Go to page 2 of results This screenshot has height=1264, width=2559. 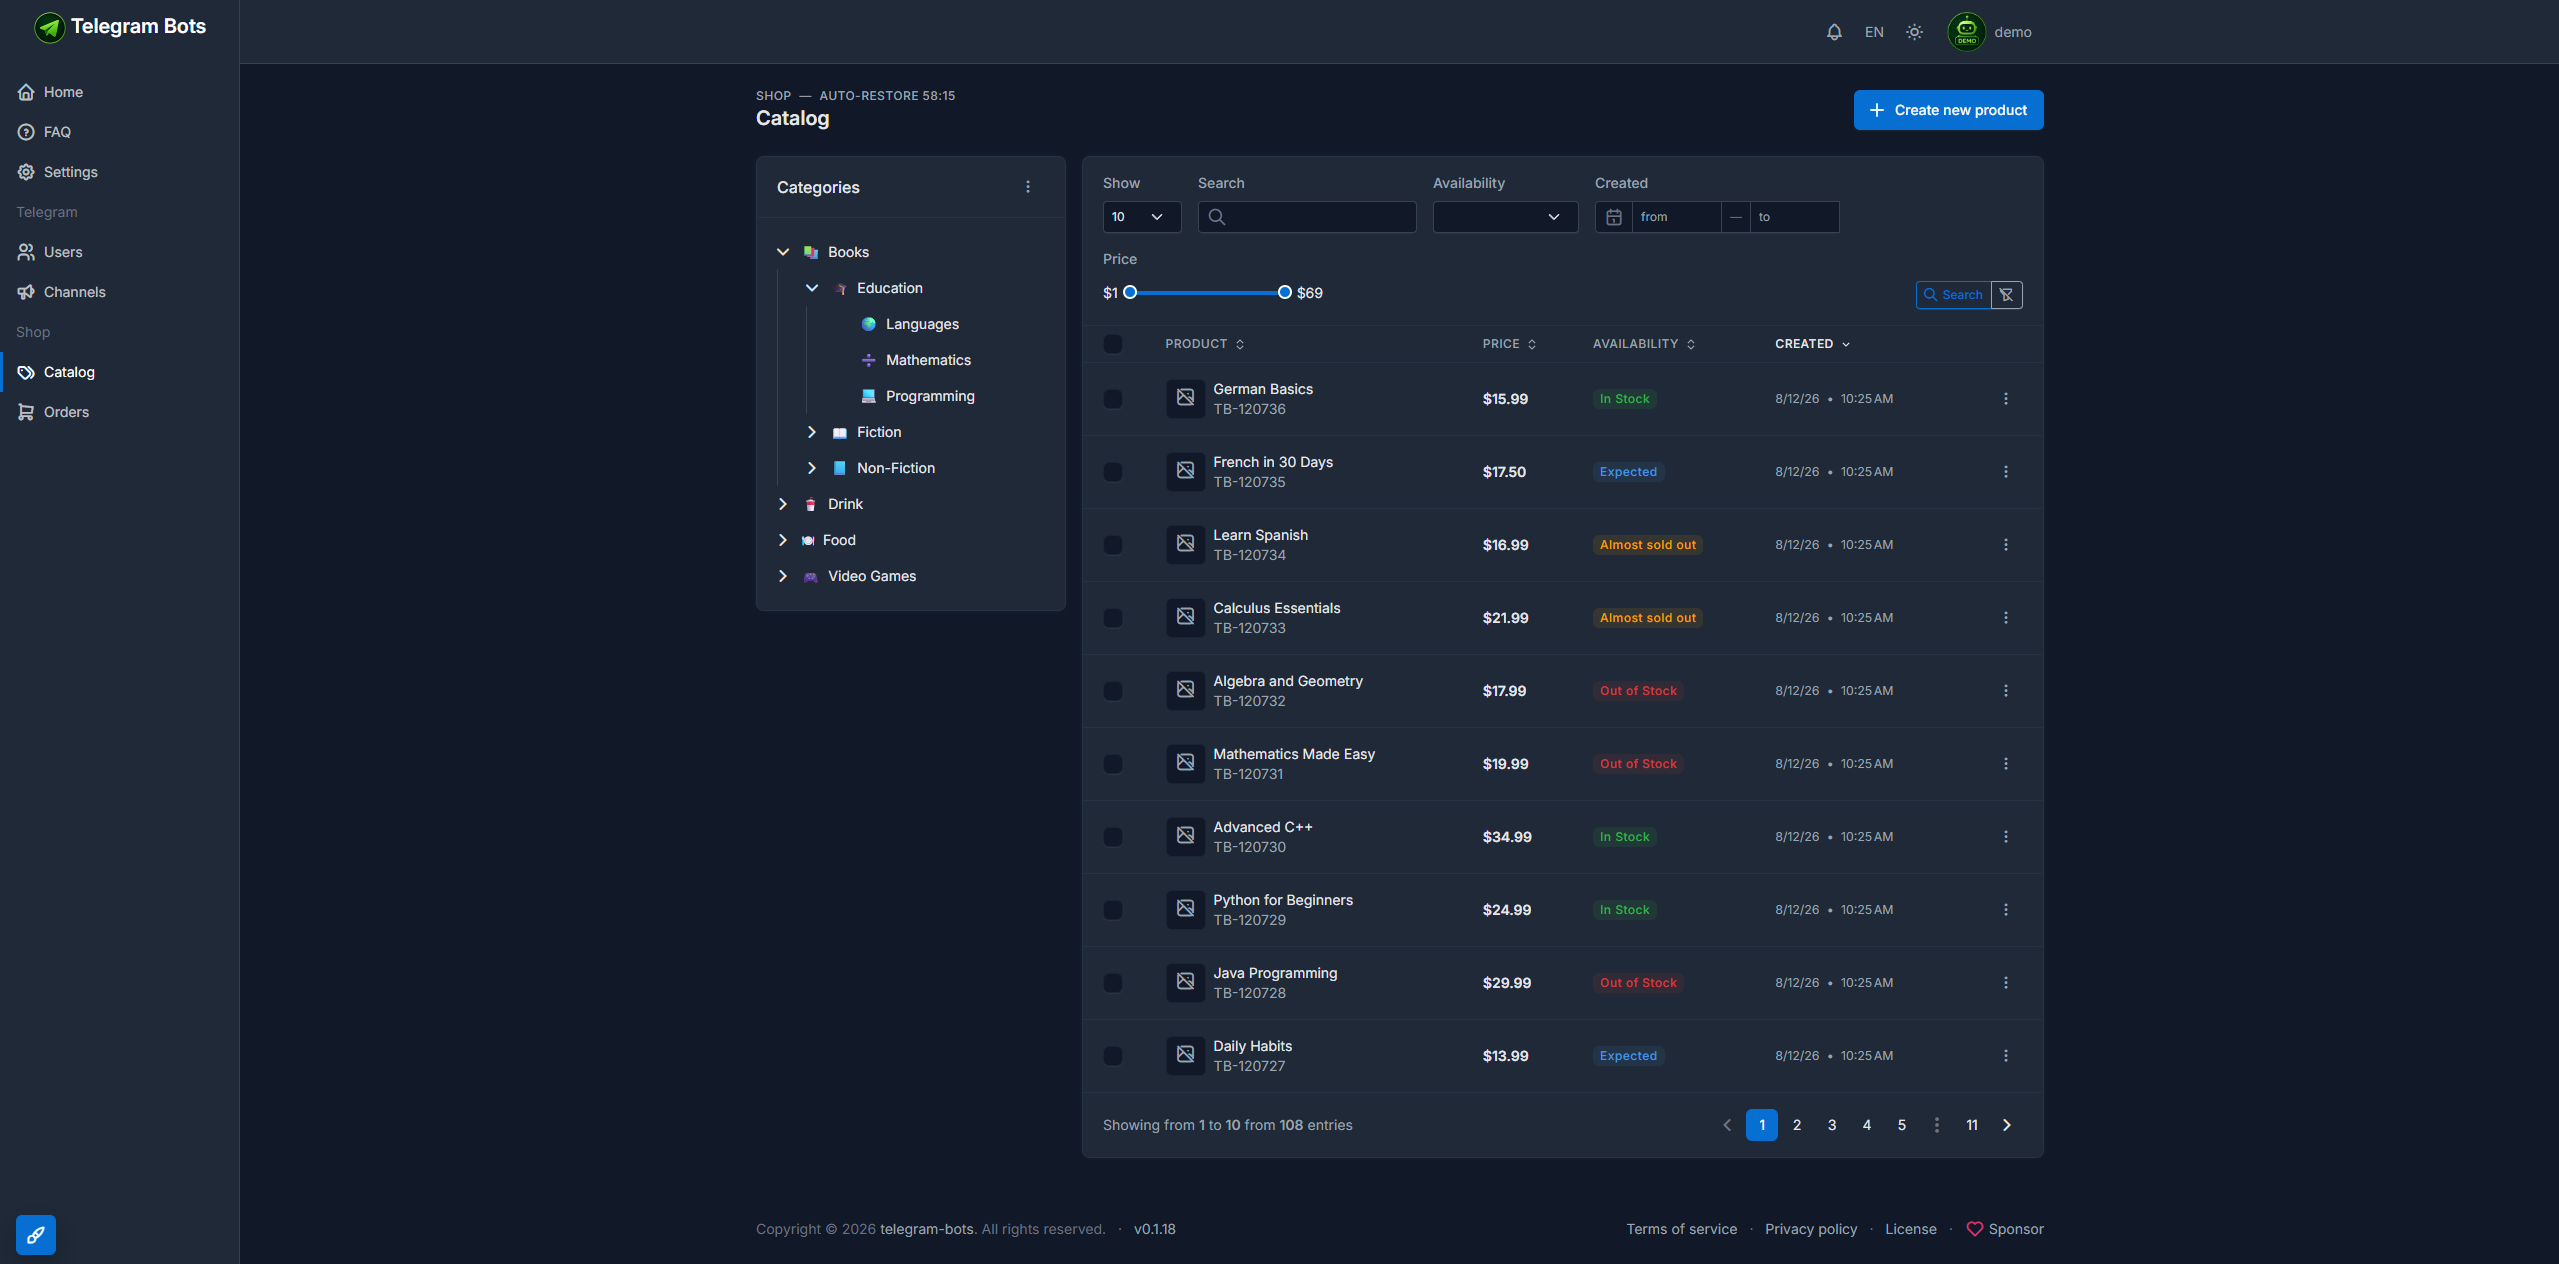click(x=1797, y=1125)
